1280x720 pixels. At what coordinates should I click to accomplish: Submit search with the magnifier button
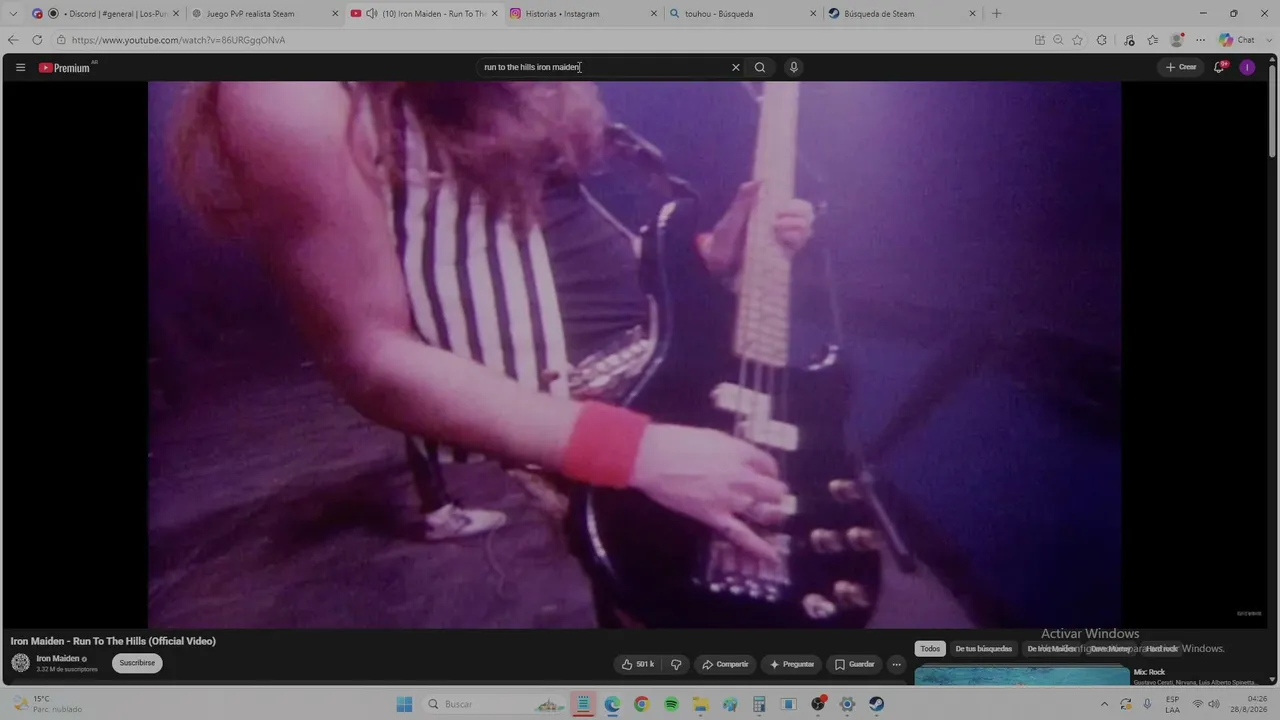[x=760, y=67]
